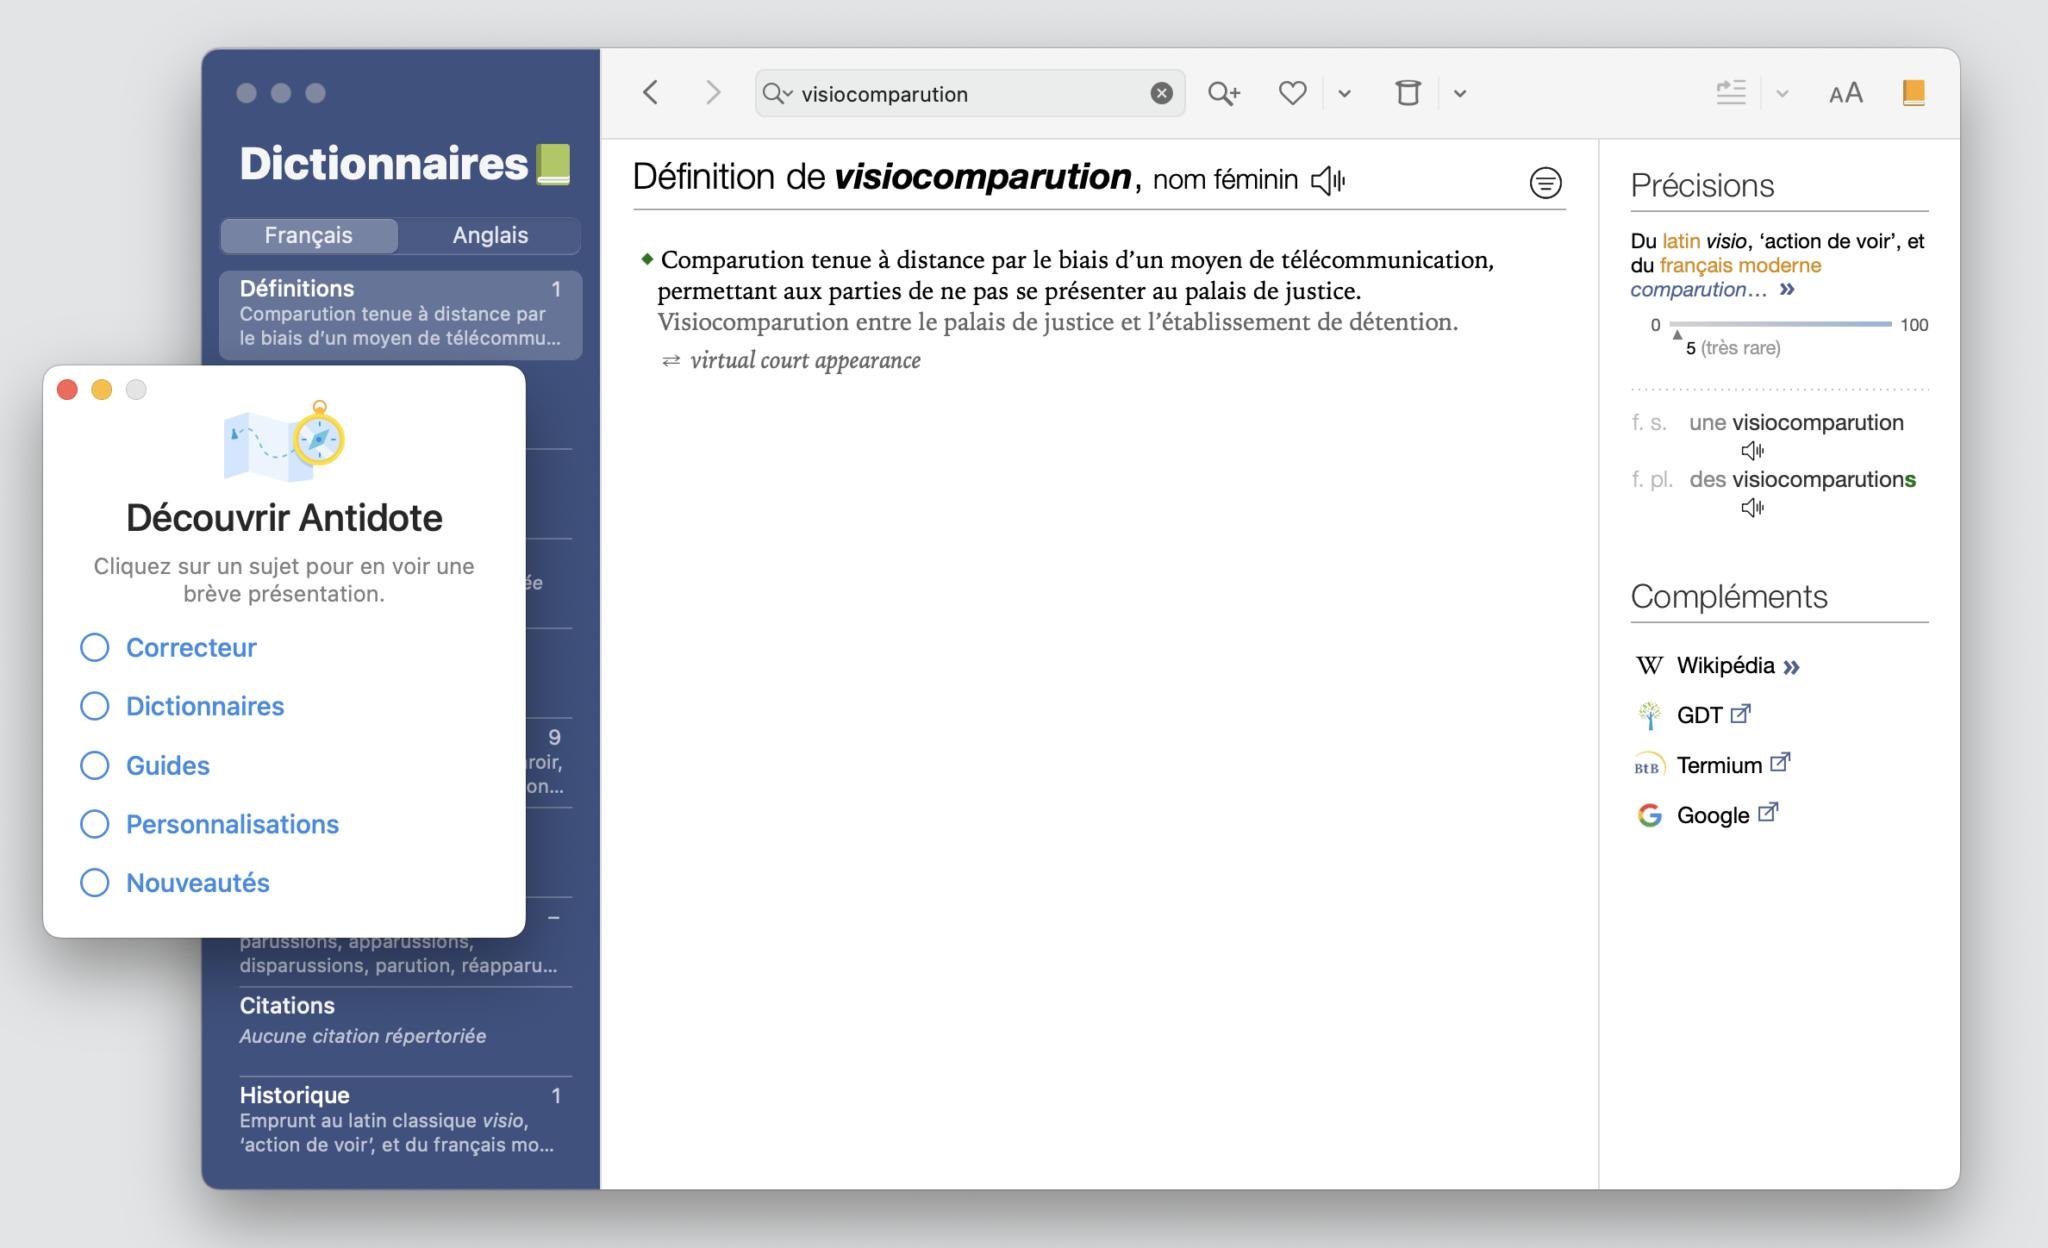The height and width of the screenshot is (1248, 2048).
Task: Play audio for plural des visiocomparutions
Action: 1752,508
